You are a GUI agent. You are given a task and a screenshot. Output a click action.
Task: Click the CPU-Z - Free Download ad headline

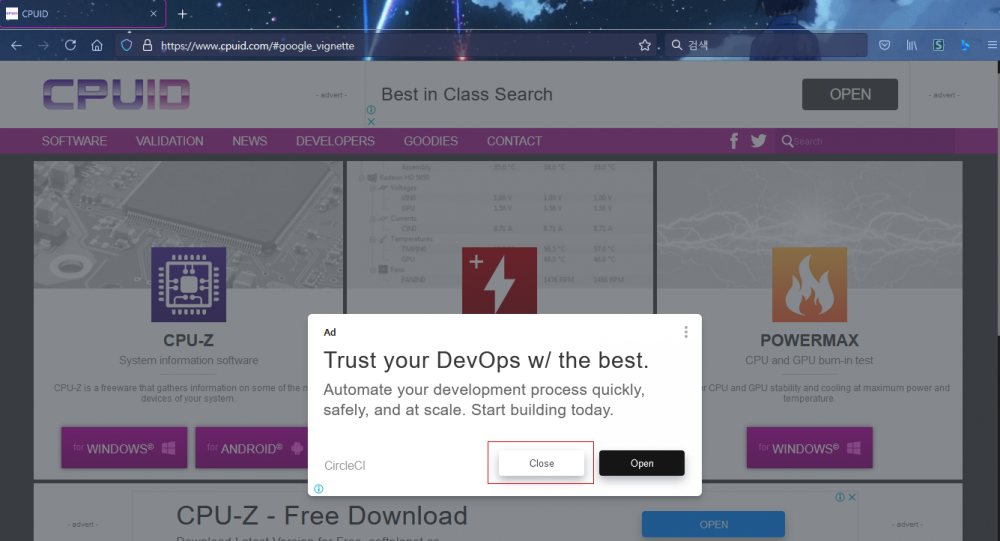(322, 515)
